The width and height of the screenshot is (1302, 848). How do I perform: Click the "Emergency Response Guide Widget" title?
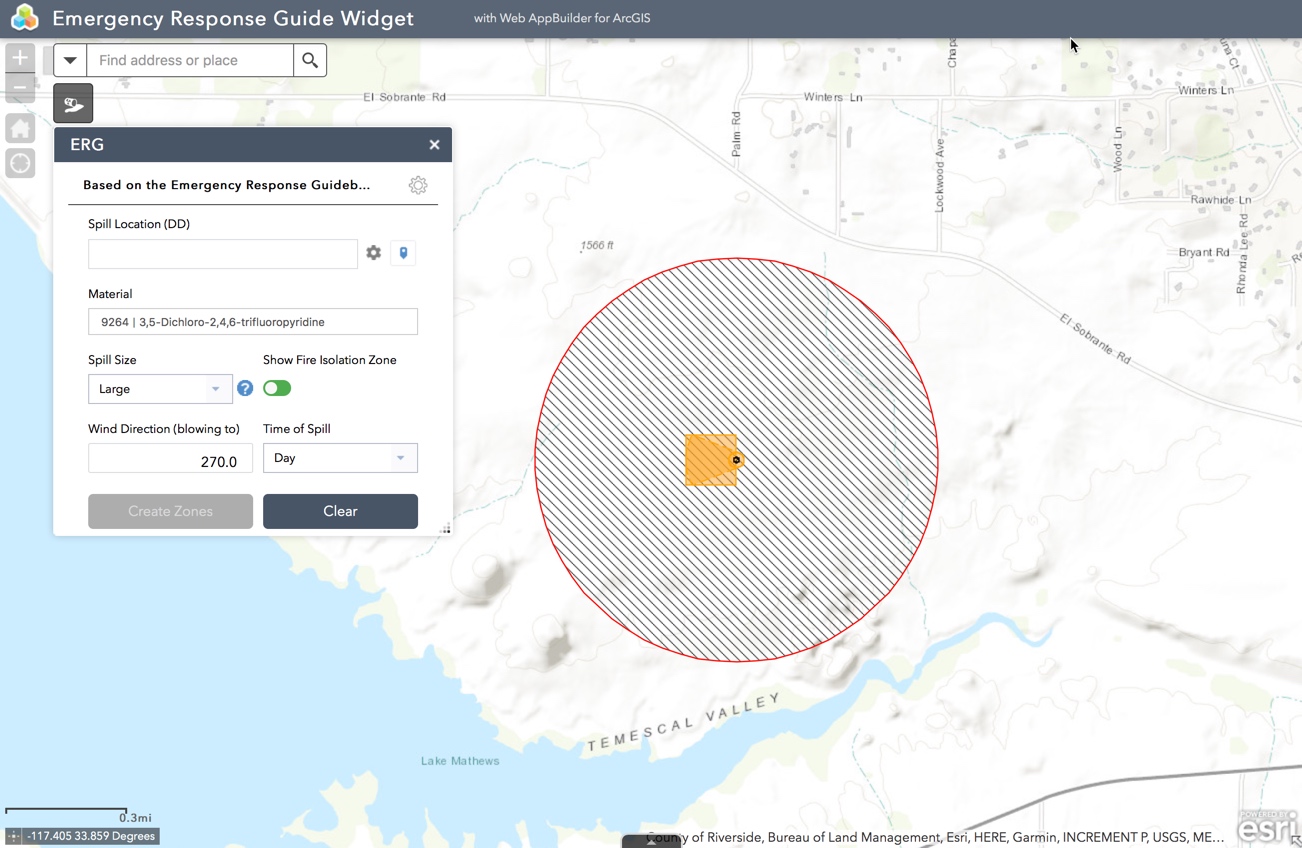click(x=233, y=18)
